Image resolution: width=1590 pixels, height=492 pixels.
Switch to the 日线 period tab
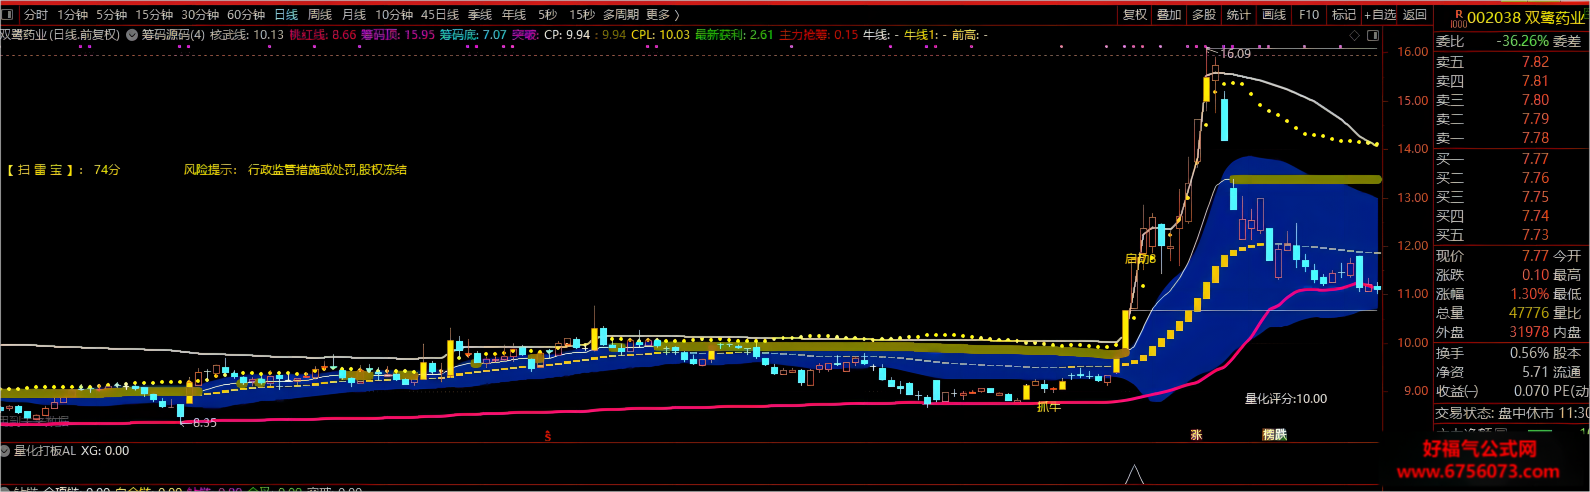286,15
